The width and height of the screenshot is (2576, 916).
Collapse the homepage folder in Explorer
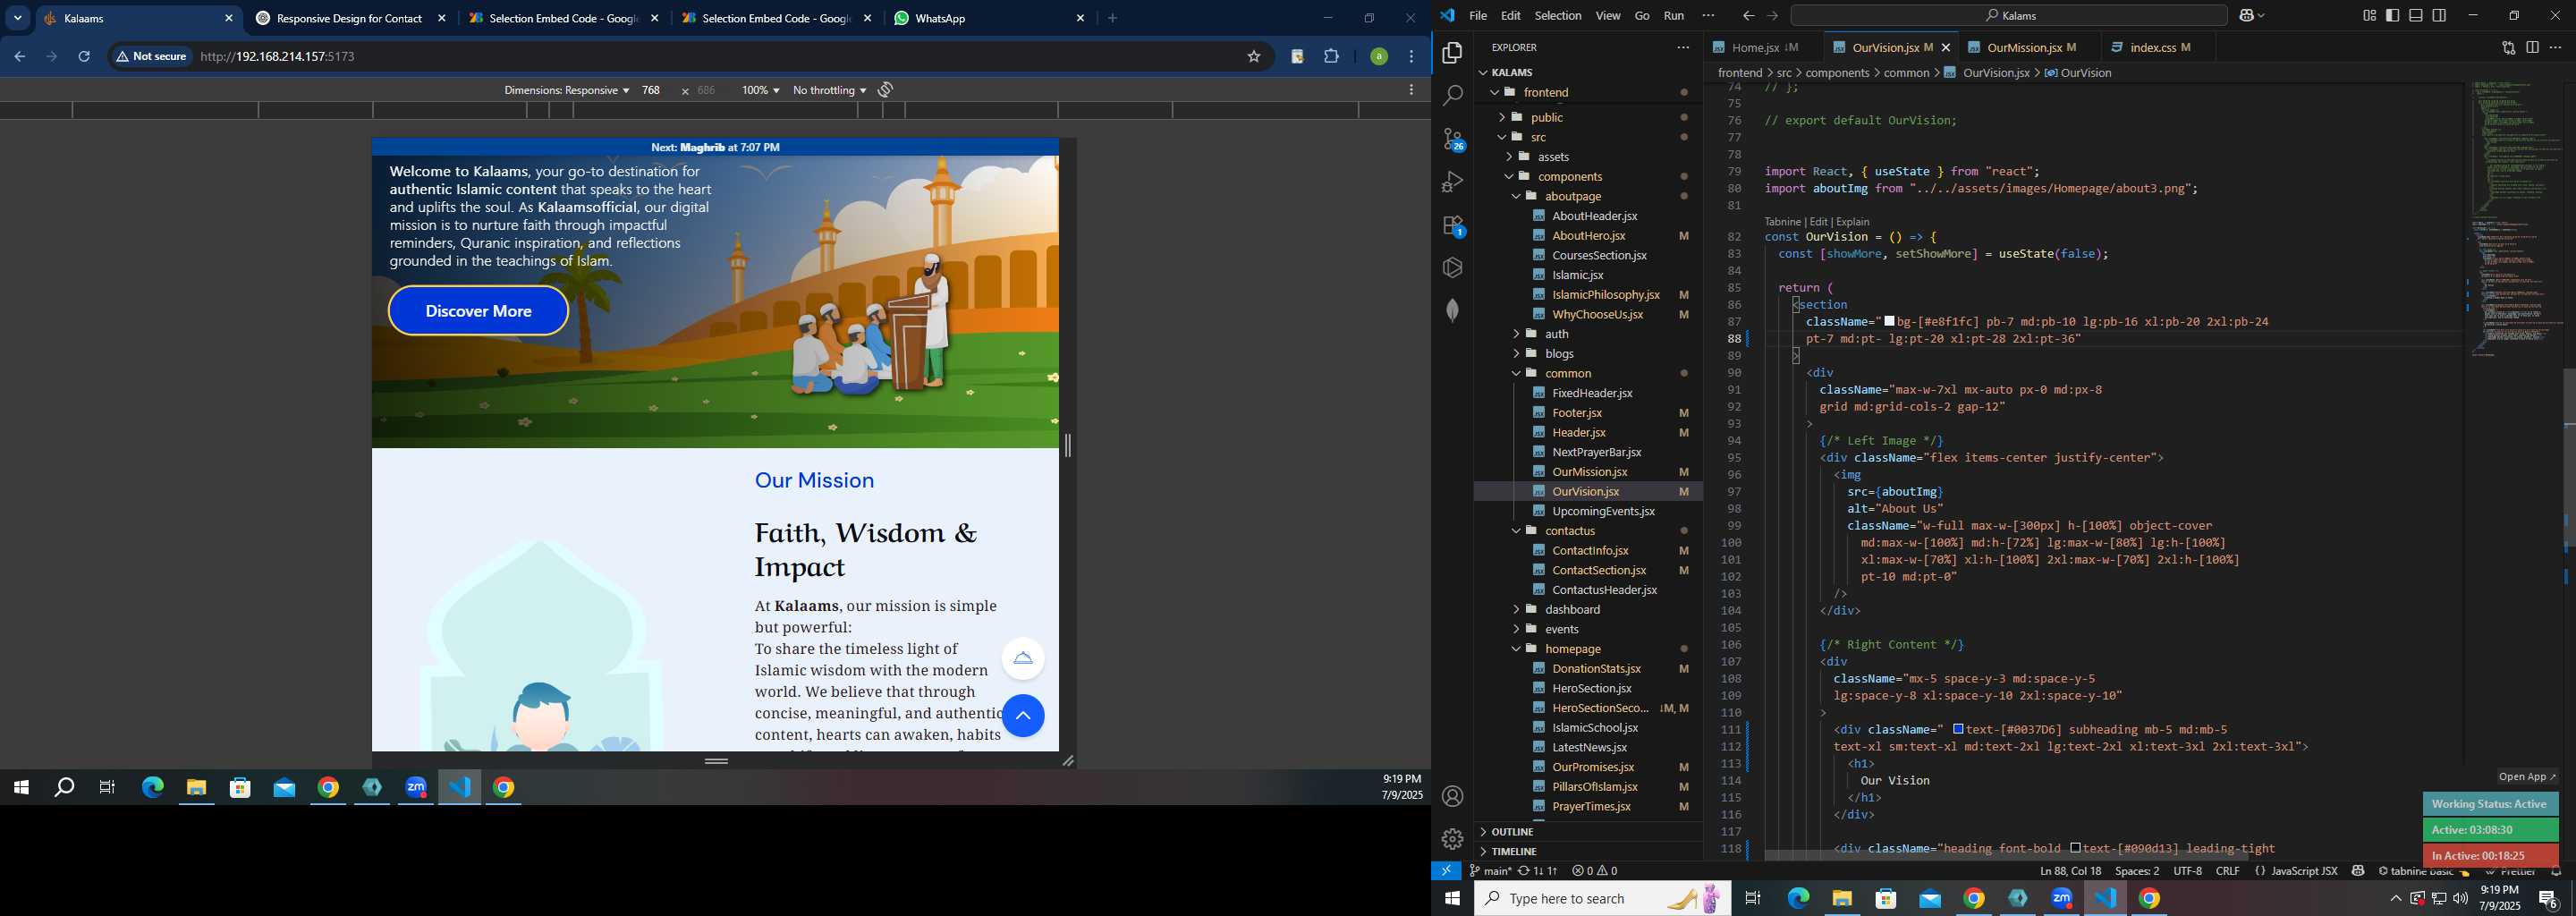coord(1572,649)
